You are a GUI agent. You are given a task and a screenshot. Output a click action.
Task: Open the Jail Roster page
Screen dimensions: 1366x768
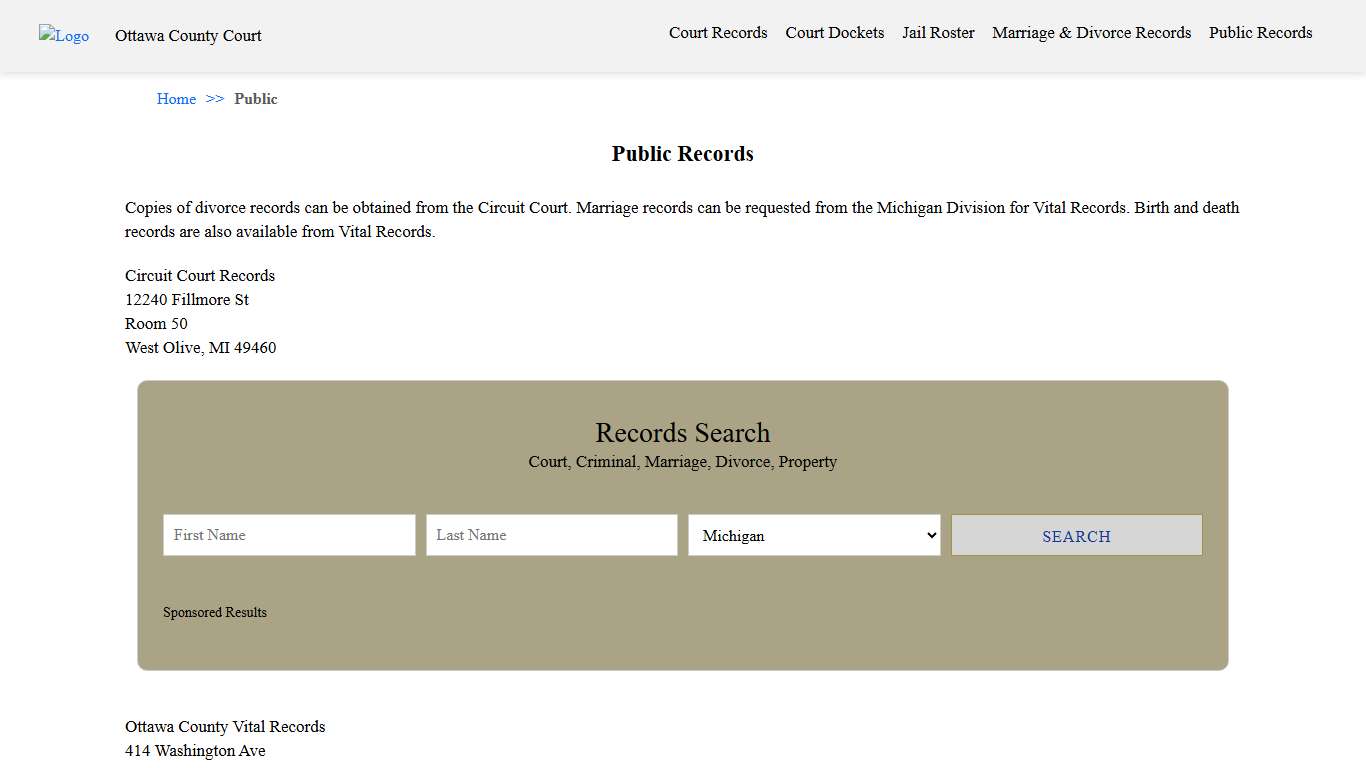[x=937, y=32]
